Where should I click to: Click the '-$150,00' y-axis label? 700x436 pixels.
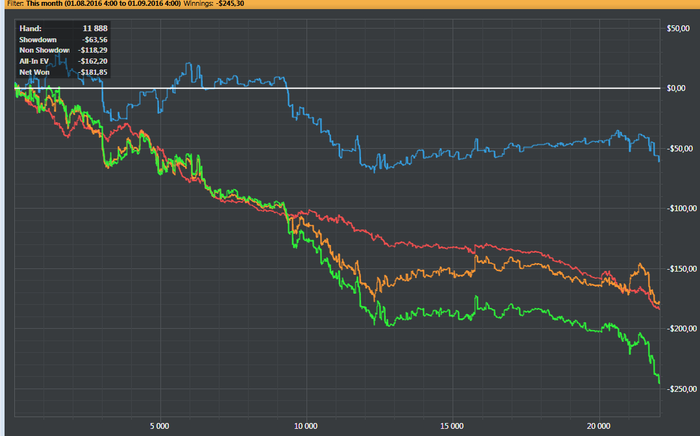coord(682,269)
